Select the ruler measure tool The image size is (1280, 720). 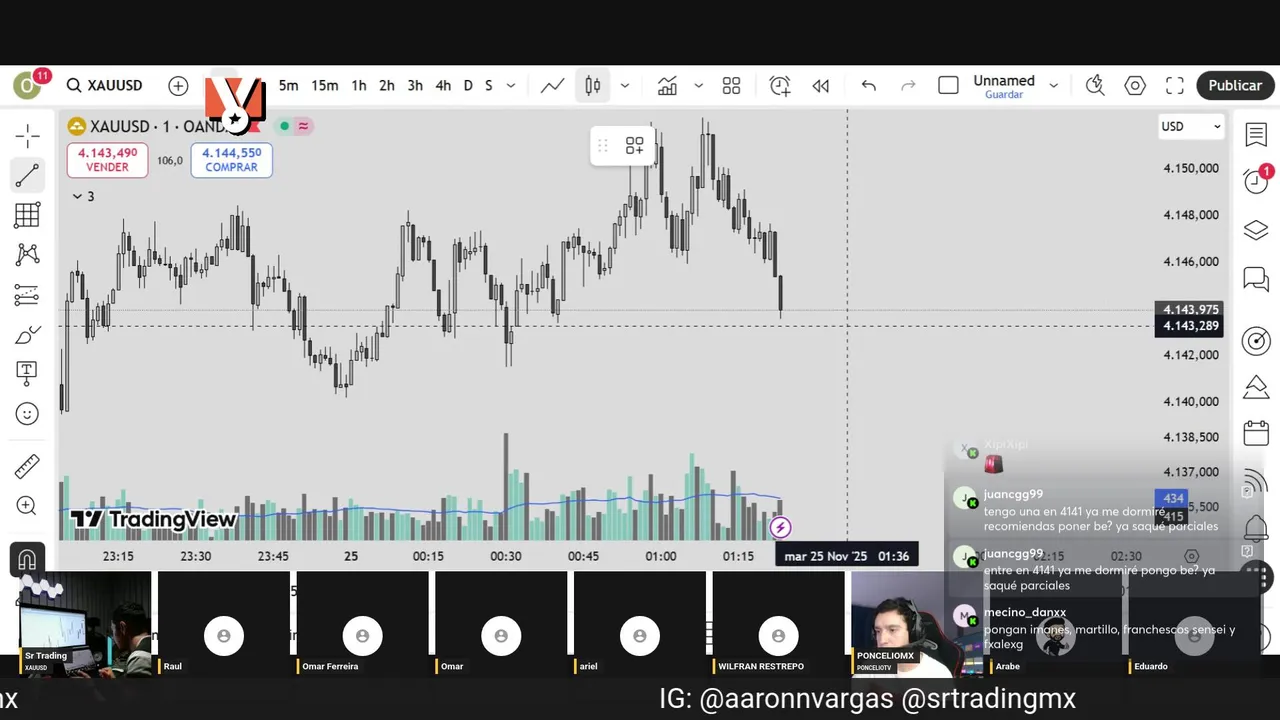point(27,466)
